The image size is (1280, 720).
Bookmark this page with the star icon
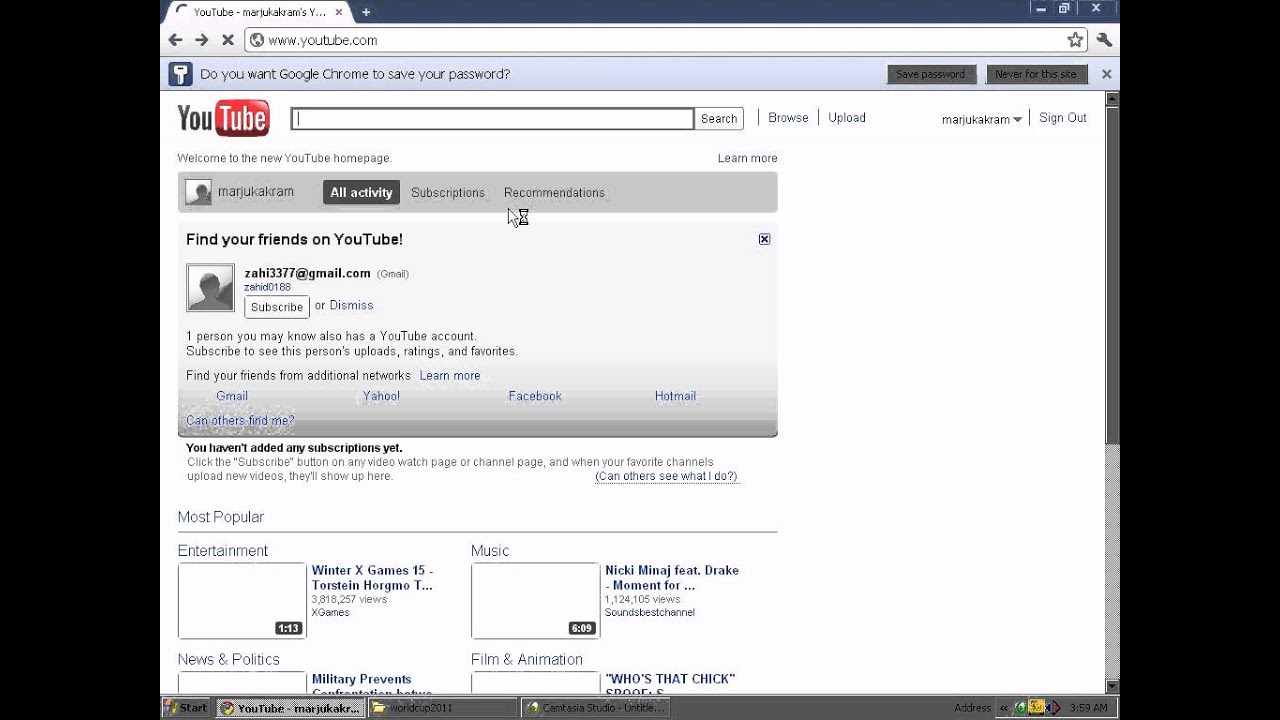pyautogui.click(x=1075, y=40)
